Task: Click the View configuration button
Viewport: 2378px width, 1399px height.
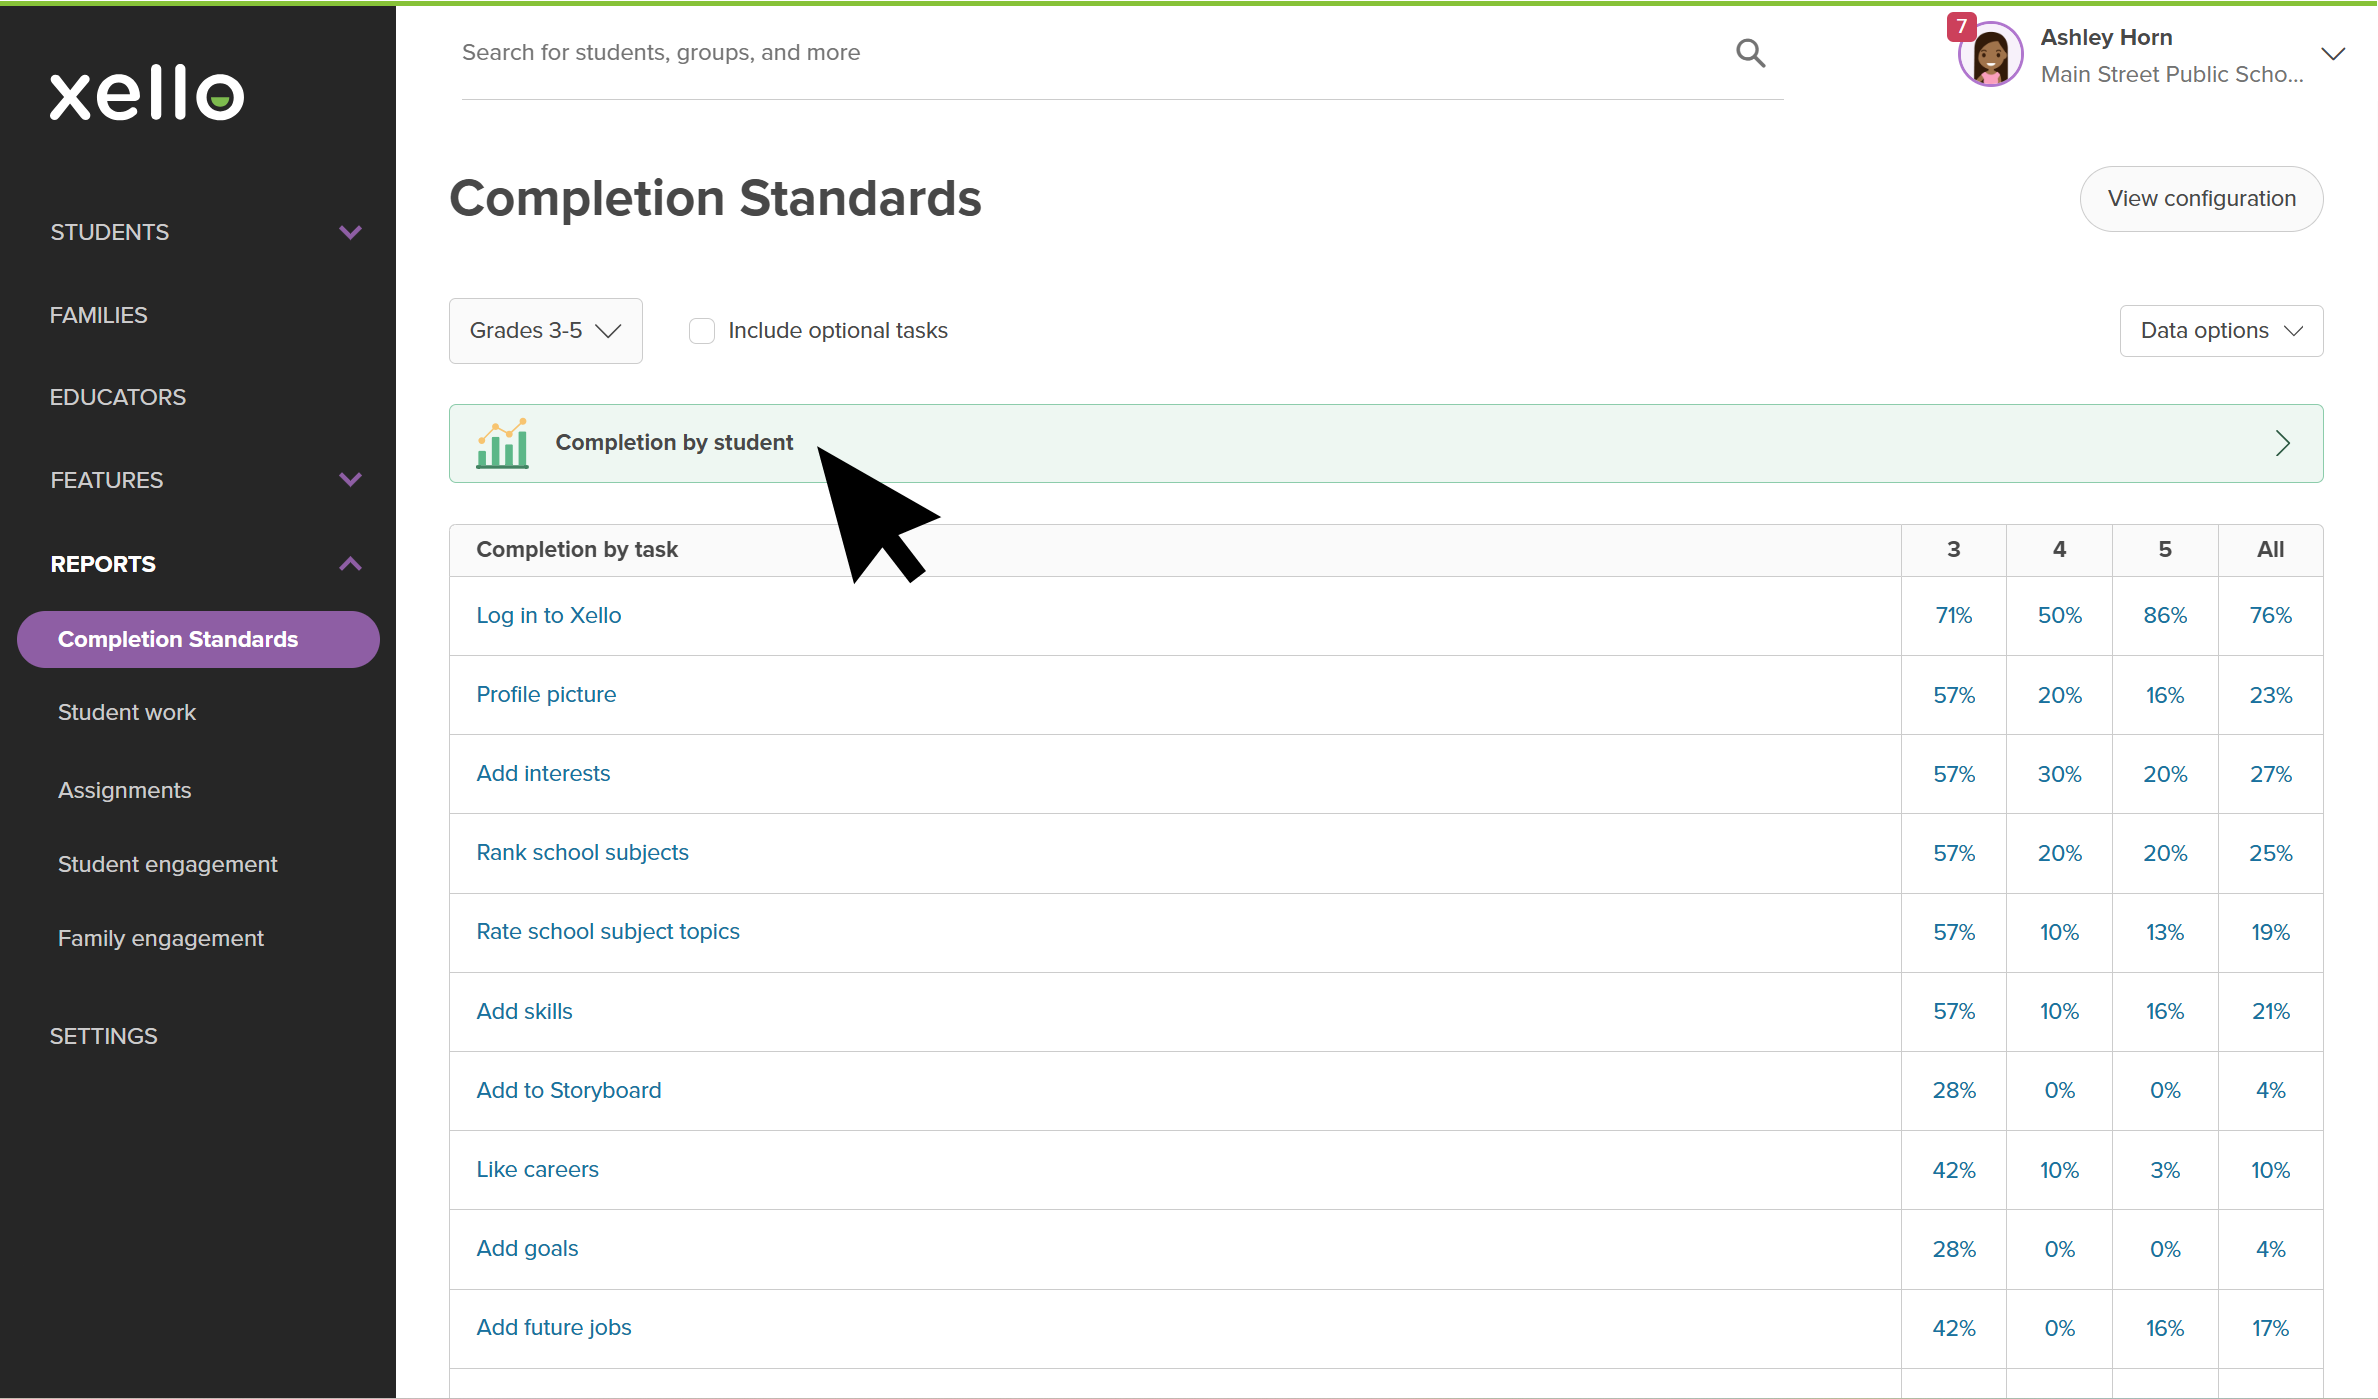Action: (x=2201, y=199)
